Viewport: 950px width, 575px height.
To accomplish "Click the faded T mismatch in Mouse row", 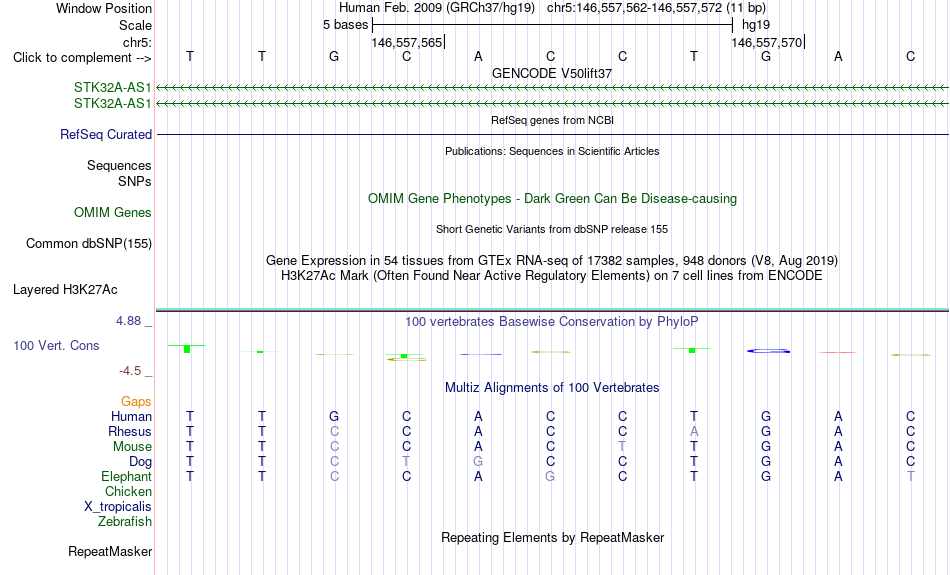I will 622,447.
